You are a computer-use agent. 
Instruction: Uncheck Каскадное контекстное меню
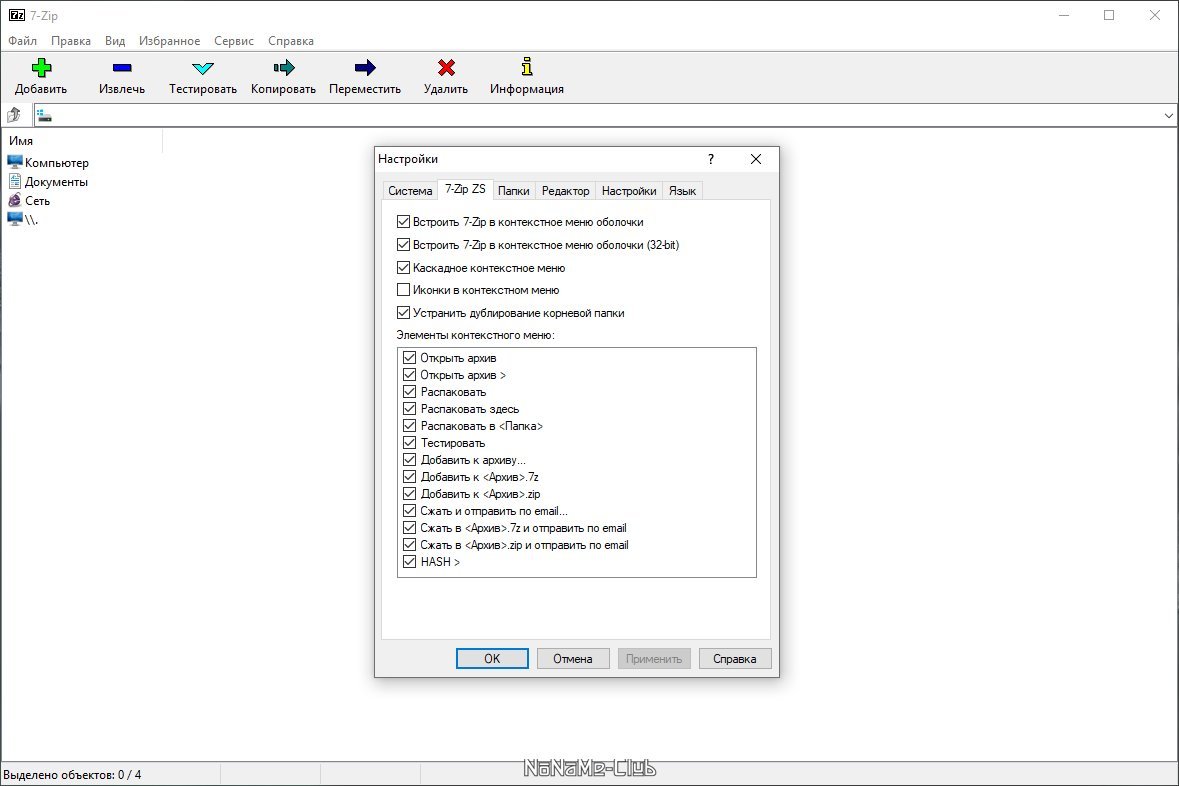pos(403,268)
